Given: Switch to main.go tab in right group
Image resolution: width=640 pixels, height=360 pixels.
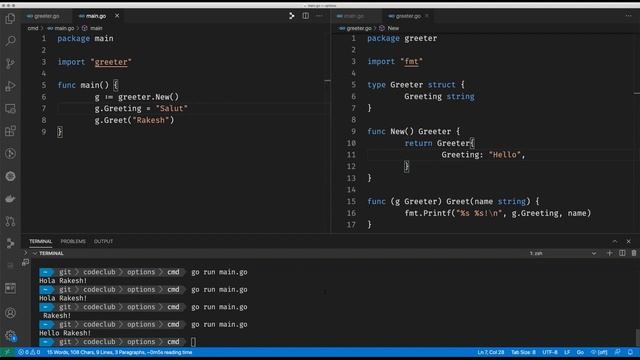Looking at the screenshot, I should 353,16.
